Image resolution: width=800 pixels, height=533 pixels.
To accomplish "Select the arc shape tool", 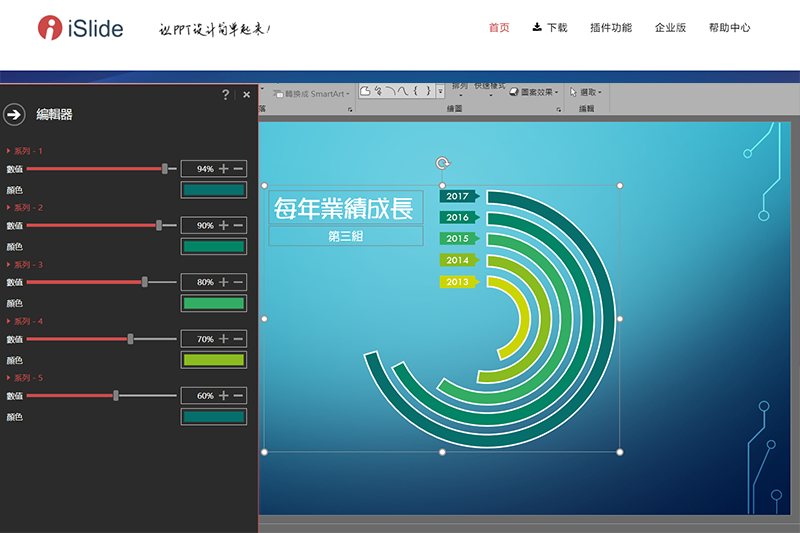I will (390, 91).
